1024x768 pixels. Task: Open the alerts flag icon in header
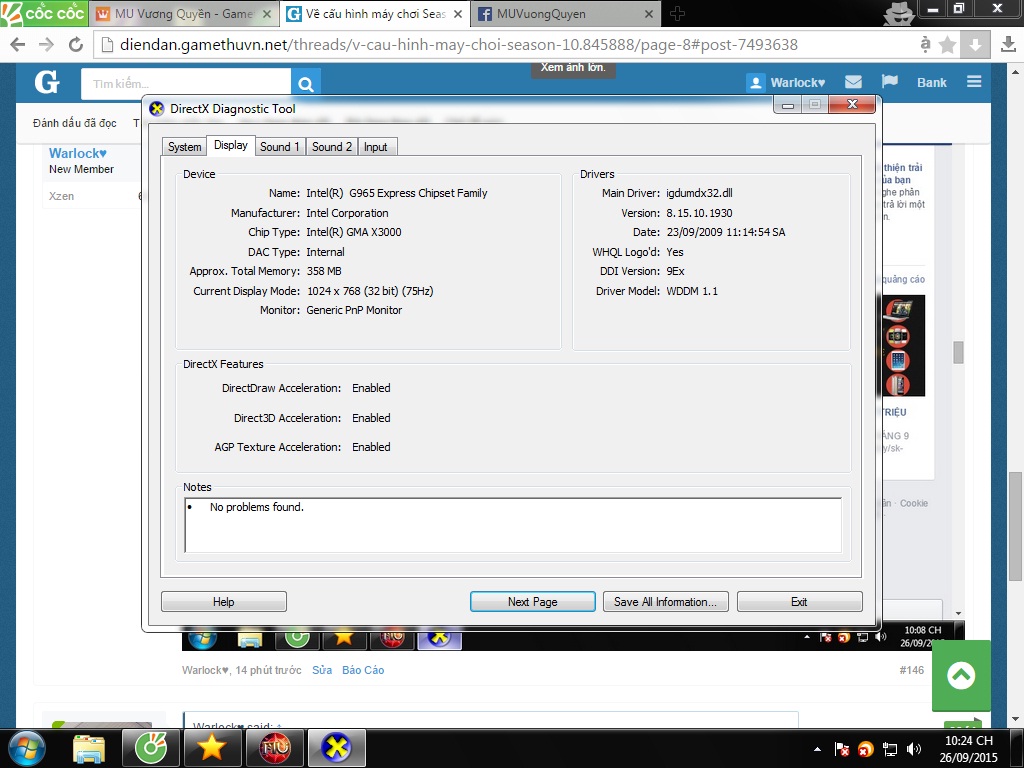coord(888,82)
